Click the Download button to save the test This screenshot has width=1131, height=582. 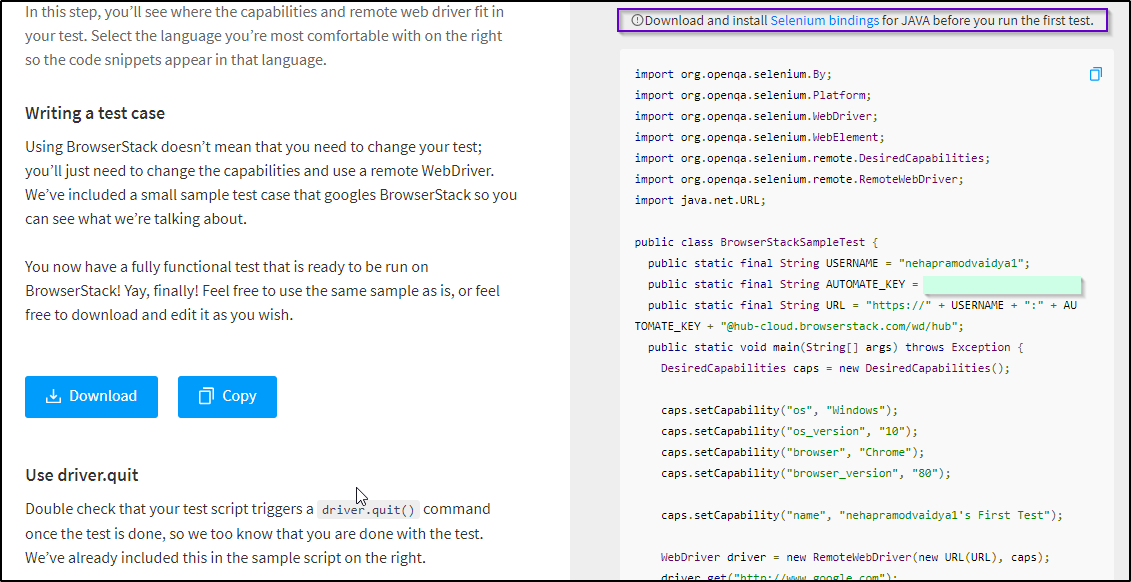tap(91, 396)
